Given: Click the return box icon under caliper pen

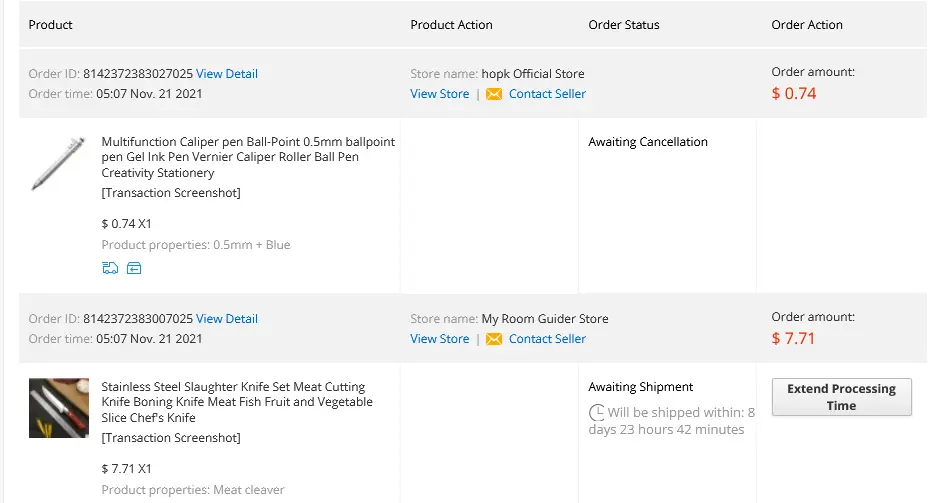Looking at the screenshot, I should (134, 268).
